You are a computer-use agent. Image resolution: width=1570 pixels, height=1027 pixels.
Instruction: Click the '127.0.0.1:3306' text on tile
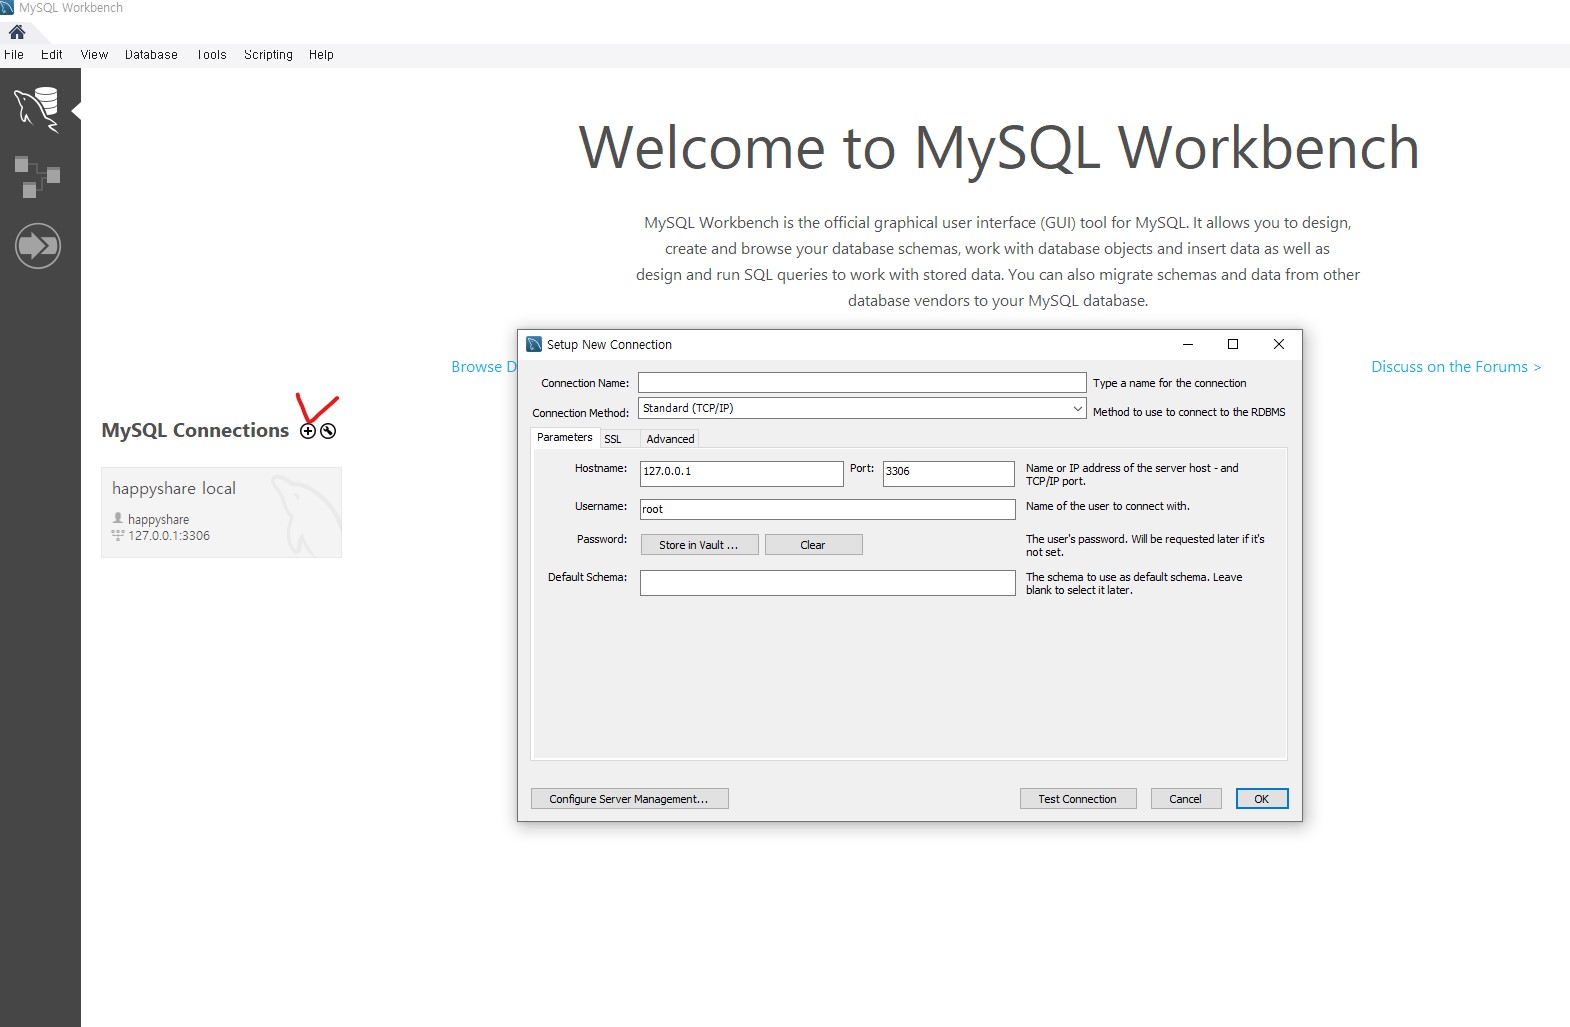[169, 536]
